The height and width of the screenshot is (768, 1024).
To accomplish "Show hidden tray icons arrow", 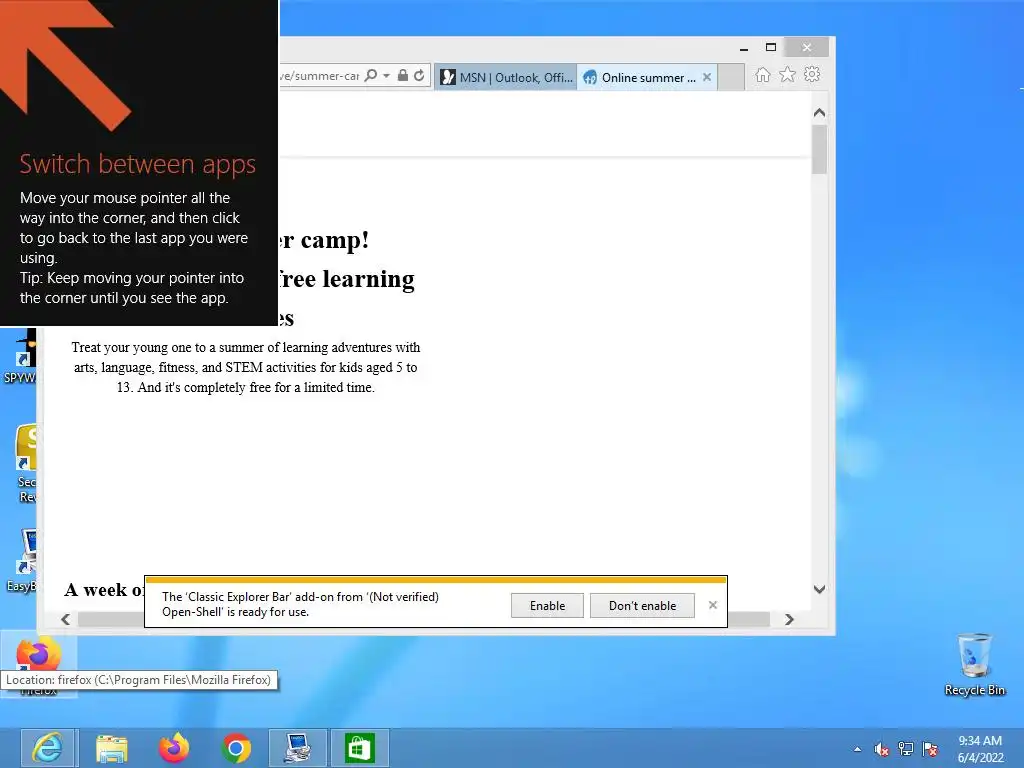I will [857, 749].
